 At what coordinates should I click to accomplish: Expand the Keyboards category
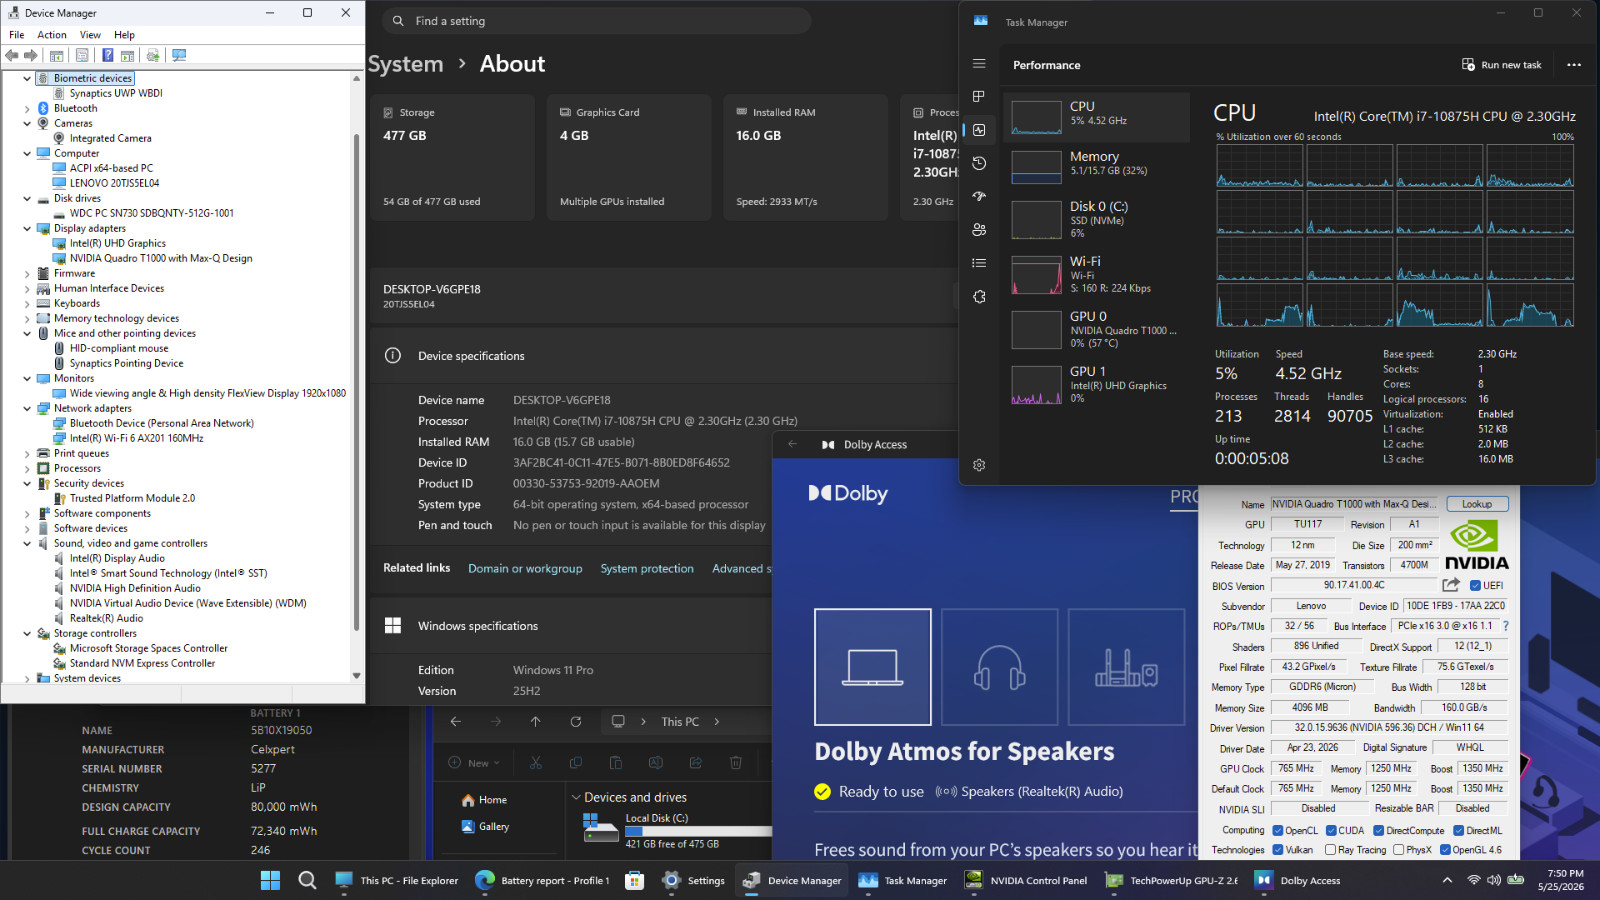[x=27, y=303]
